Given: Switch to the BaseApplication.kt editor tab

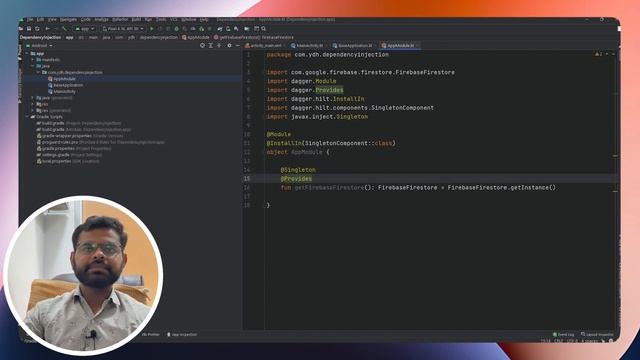Looking at the screenshot, I should (353, 46).
